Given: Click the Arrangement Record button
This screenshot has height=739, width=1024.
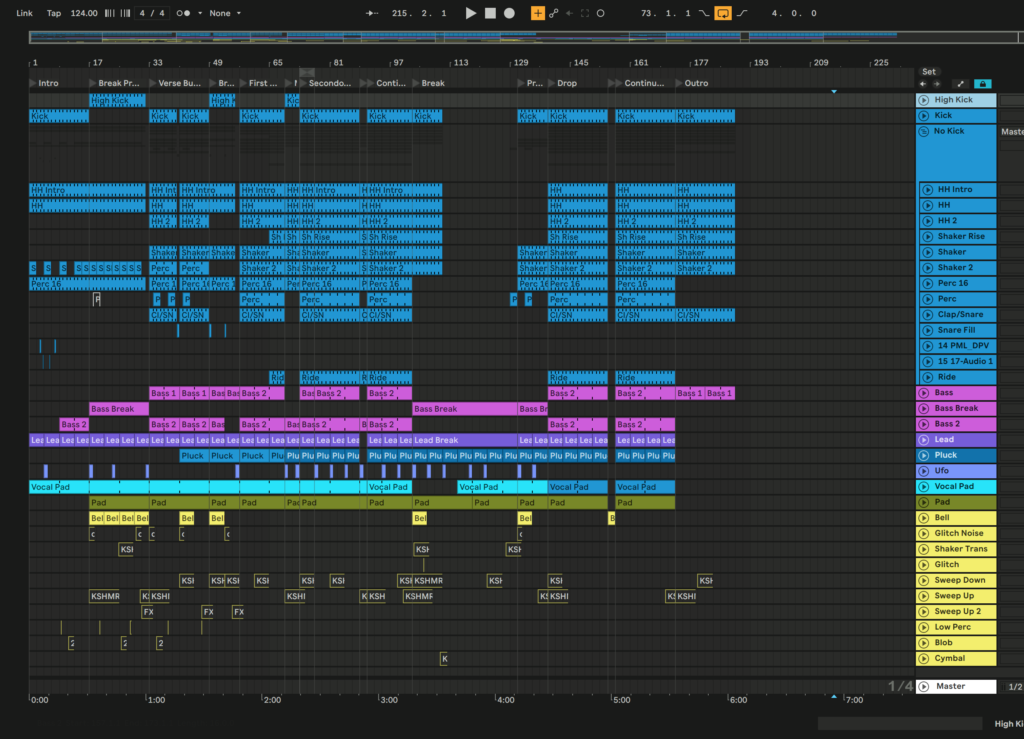Looking at the screenshot, I should pos(509,13).
